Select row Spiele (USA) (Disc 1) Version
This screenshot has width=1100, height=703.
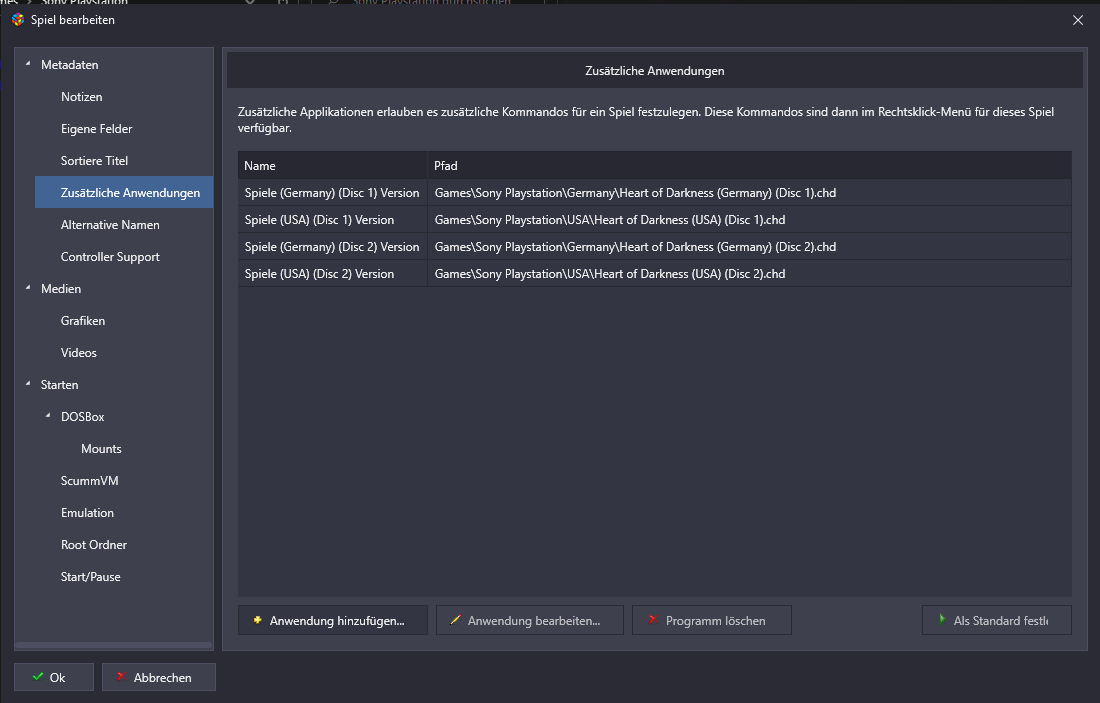coord(655,220)
